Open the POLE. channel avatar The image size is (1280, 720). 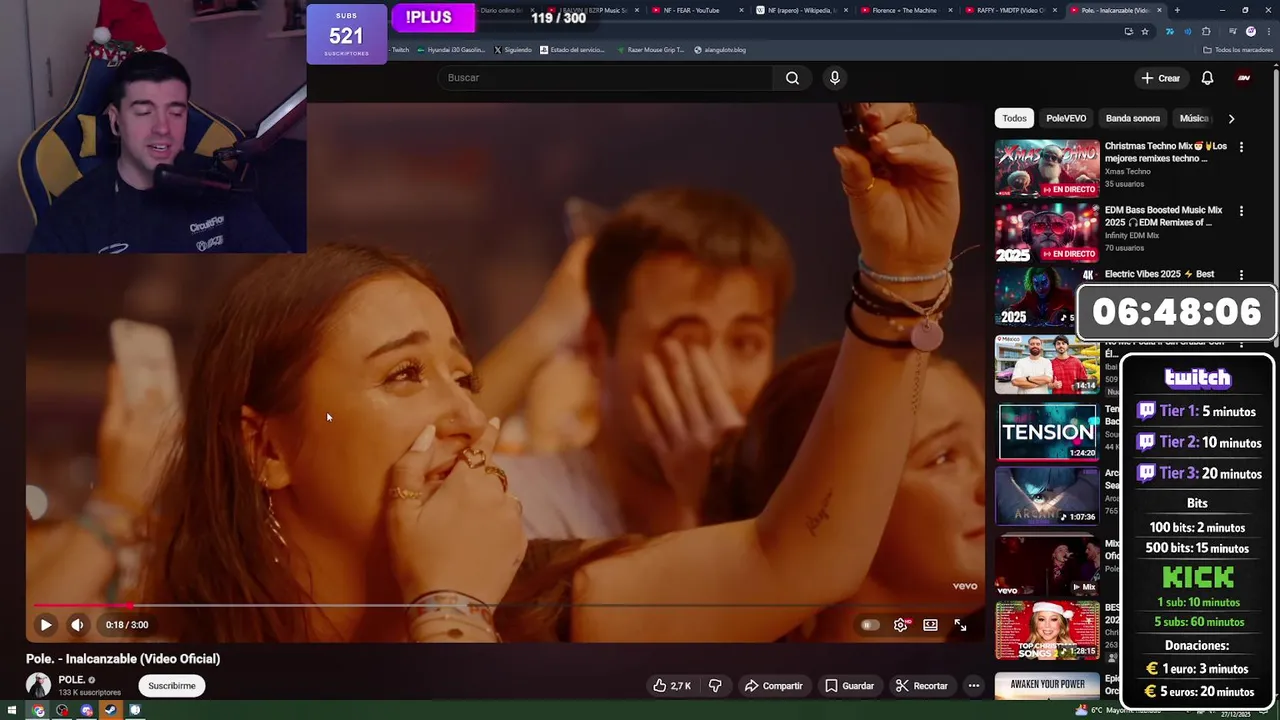point(38,685)
